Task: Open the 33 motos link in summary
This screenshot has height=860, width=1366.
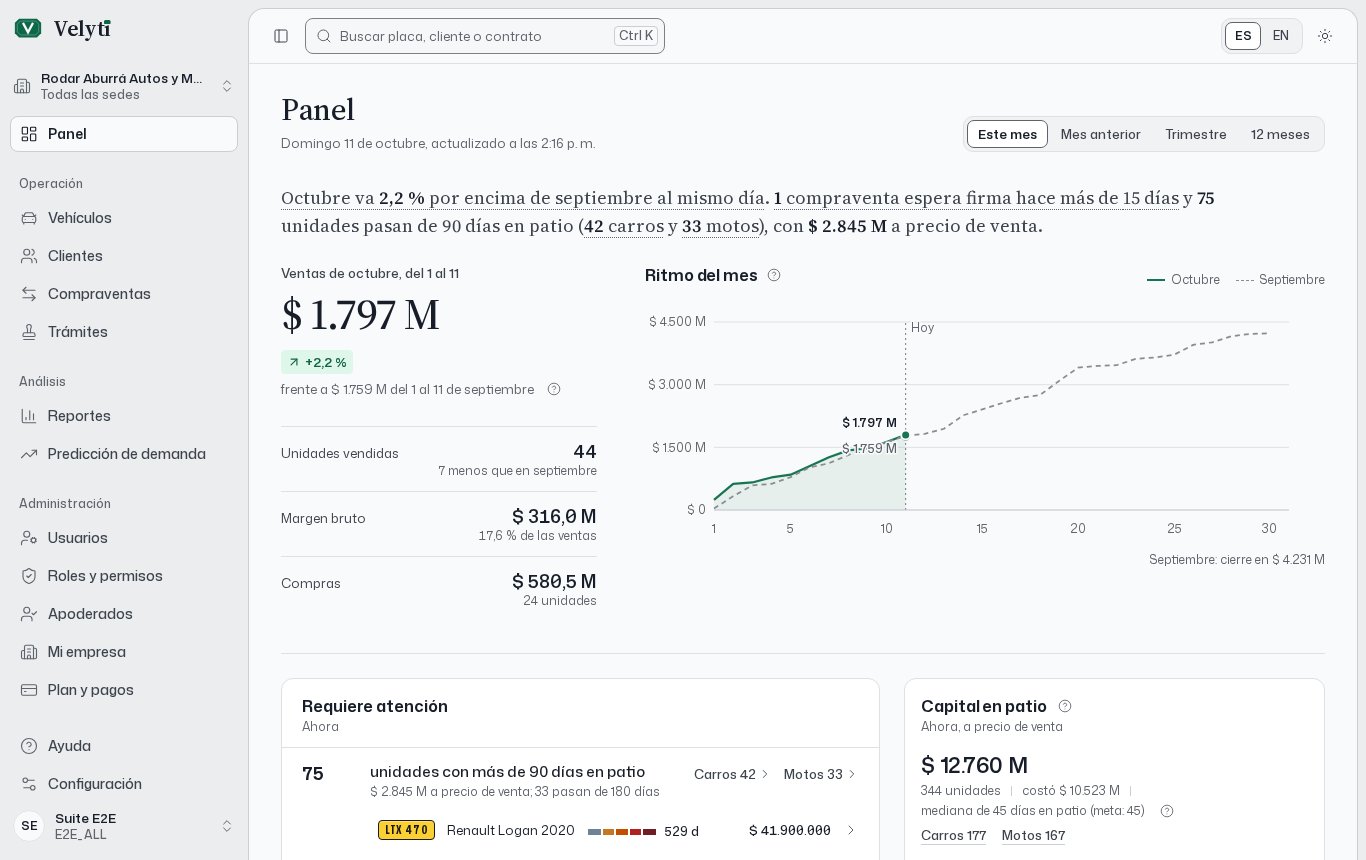Action: pyautogui.click(x=720, y=226)
